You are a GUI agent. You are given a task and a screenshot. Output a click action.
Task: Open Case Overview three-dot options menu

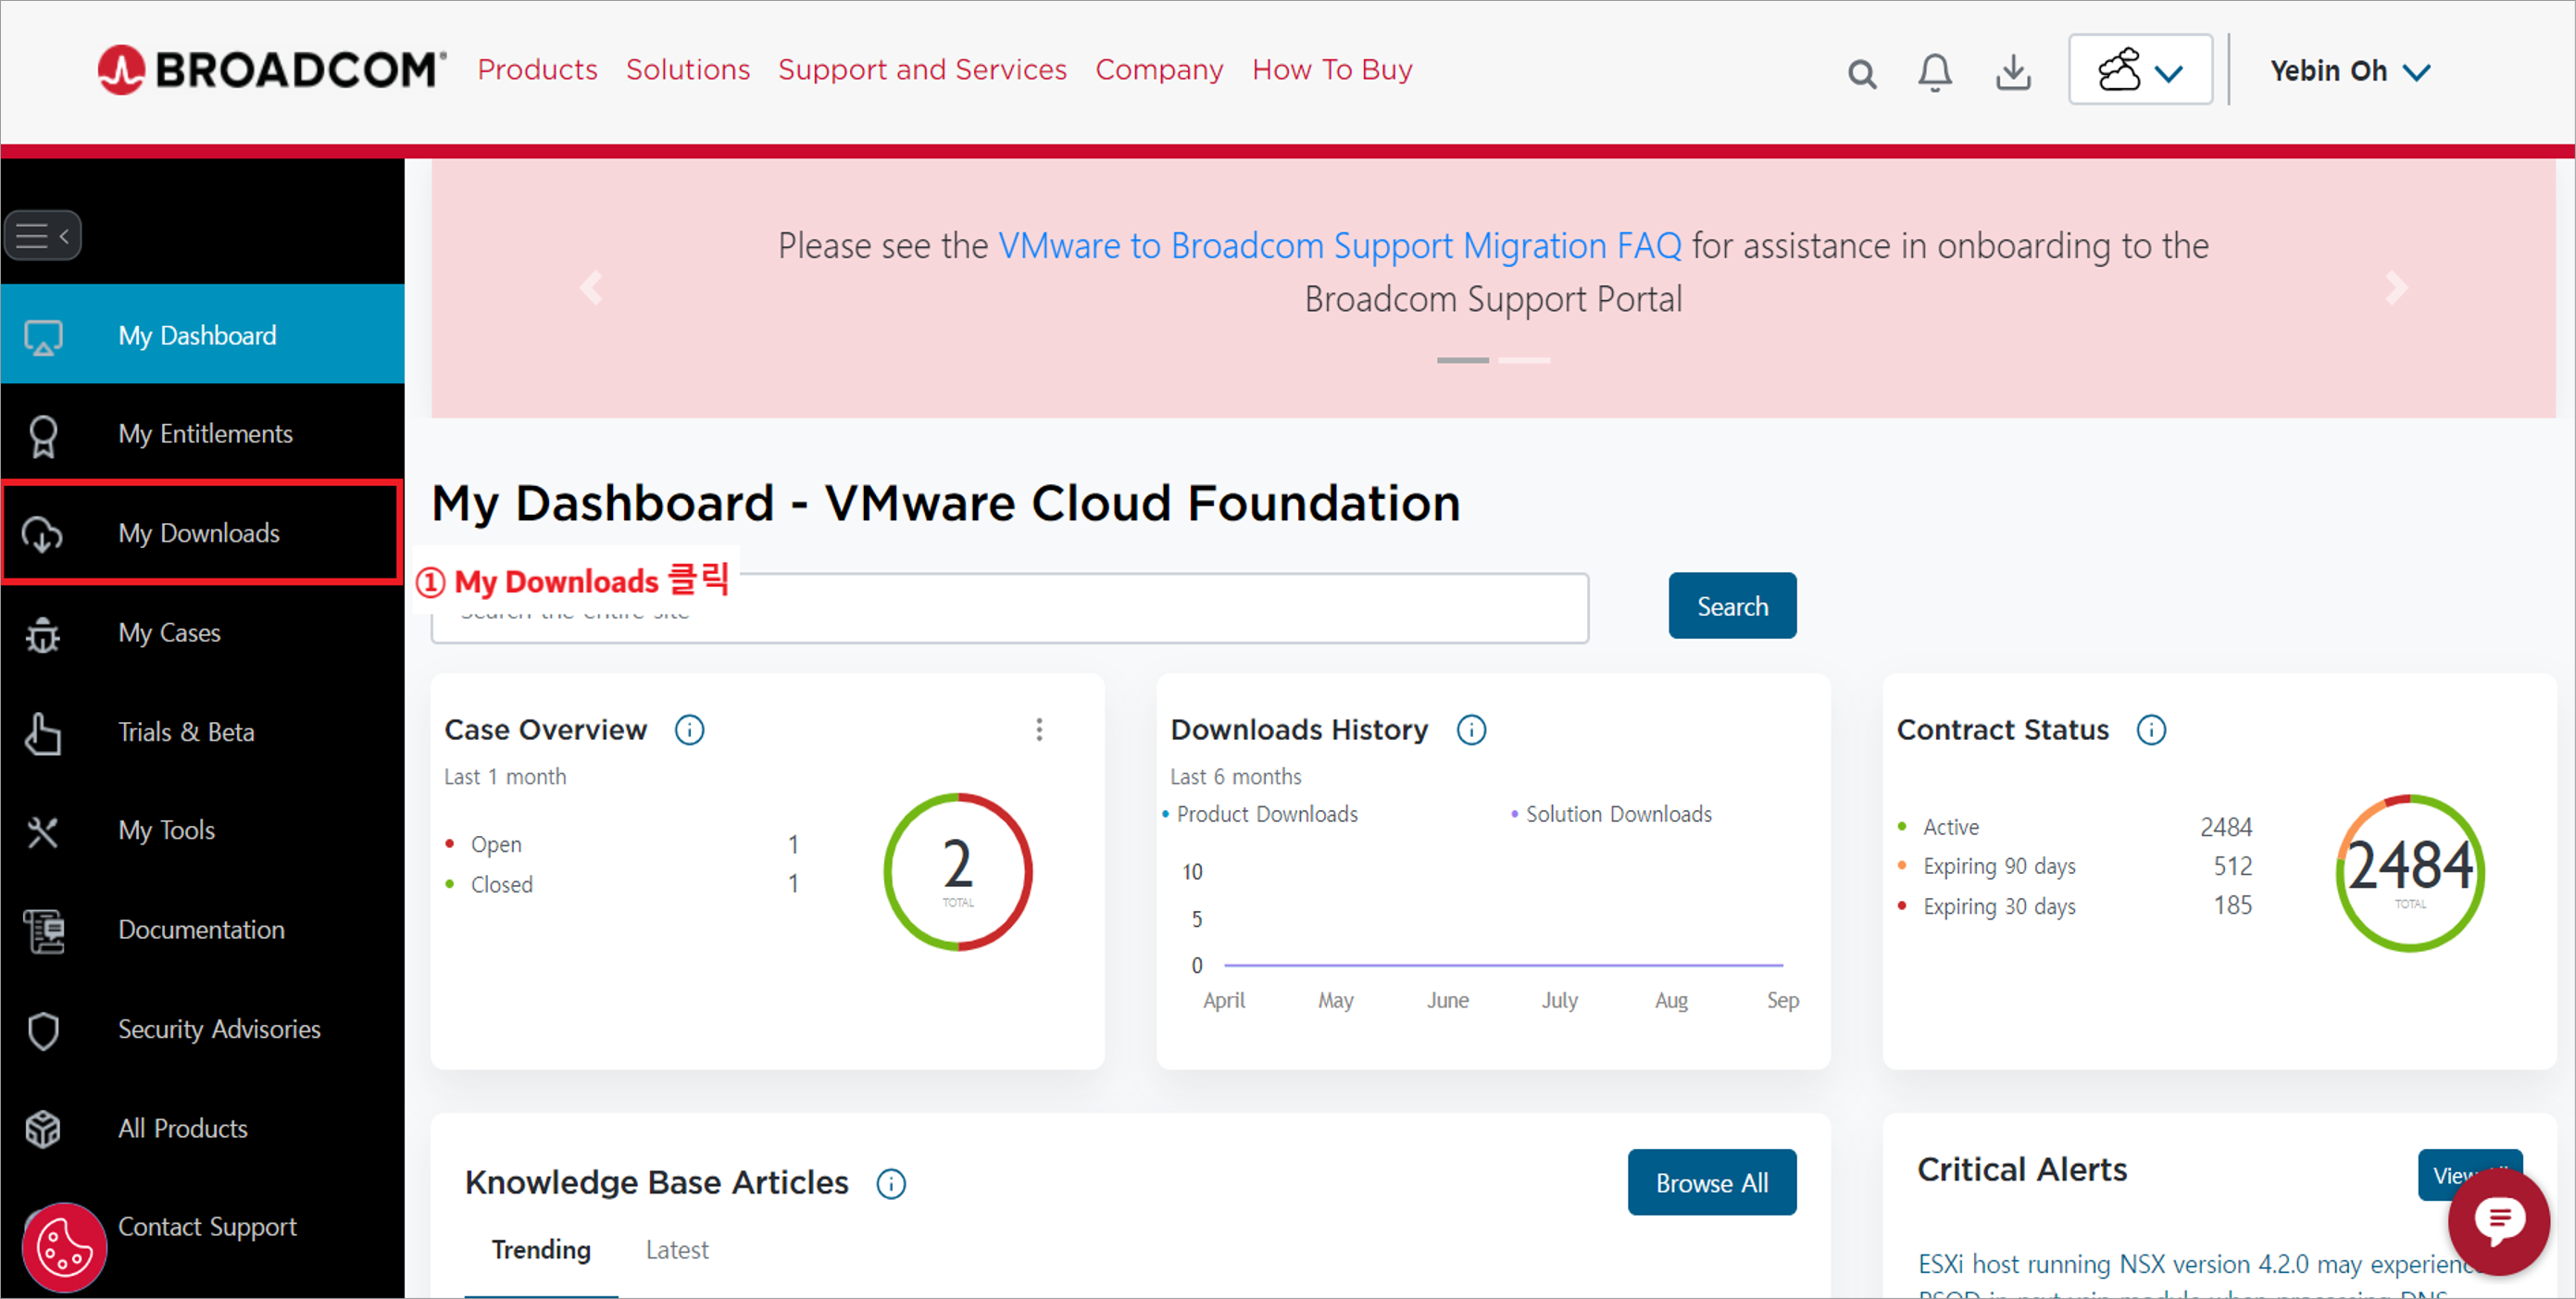pos(1039,729)
